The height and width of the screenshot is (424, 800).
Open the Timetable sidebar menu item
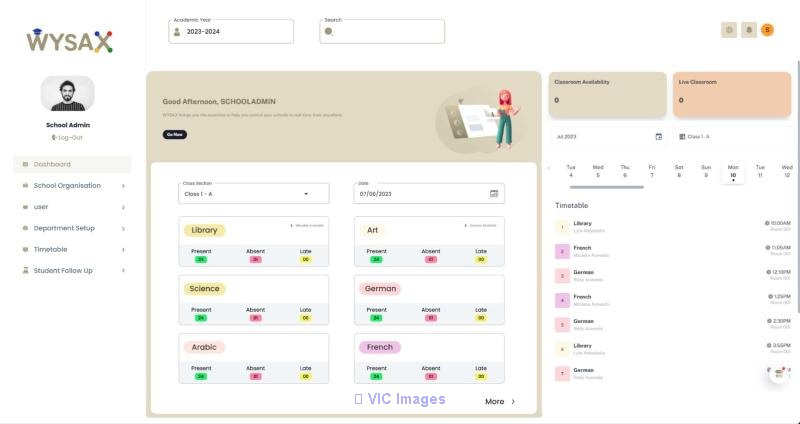(72, 250)
